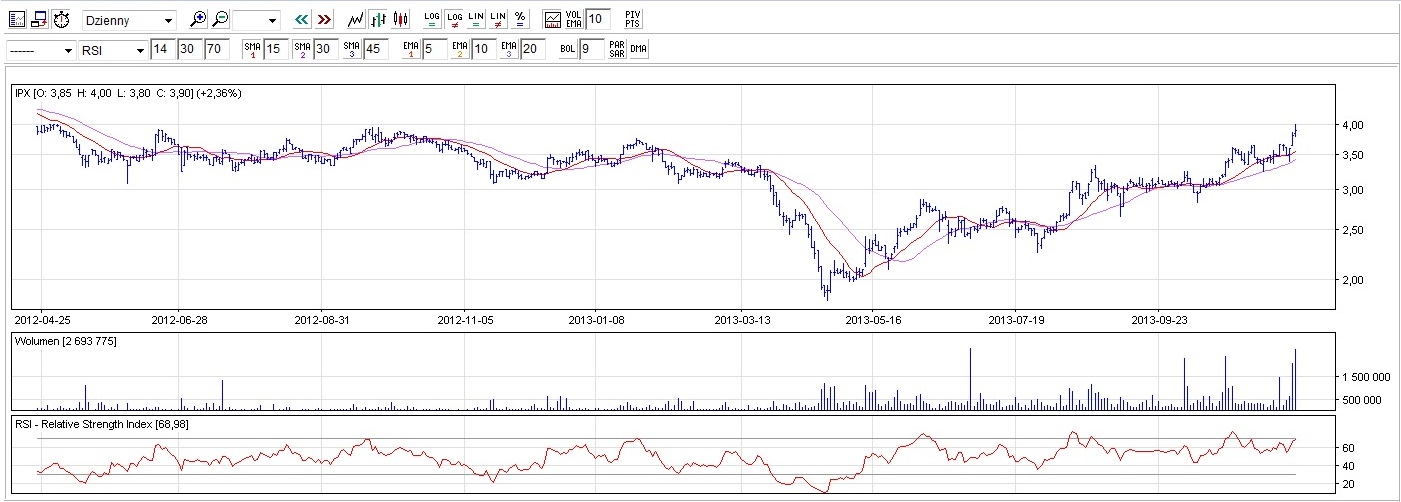Toggle the SMA 1 moving average
The height and width of the screenshot is (502, 1401).
pyautogui.click(x=253, y=49)
